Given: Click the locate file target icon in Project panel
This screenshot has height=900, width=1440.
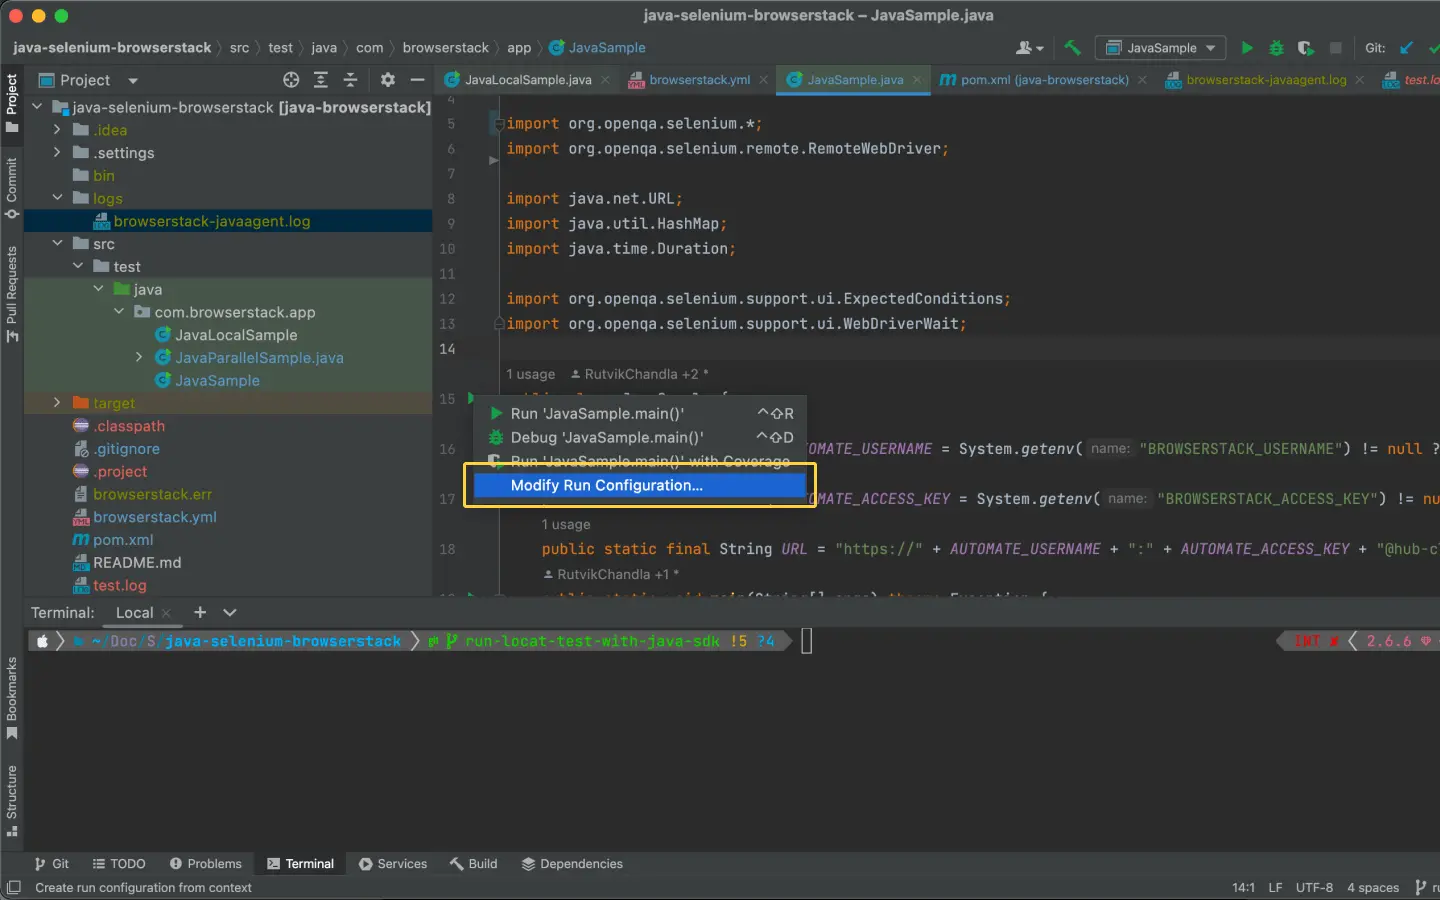Looking at the screenshot, I should [291, 80].
